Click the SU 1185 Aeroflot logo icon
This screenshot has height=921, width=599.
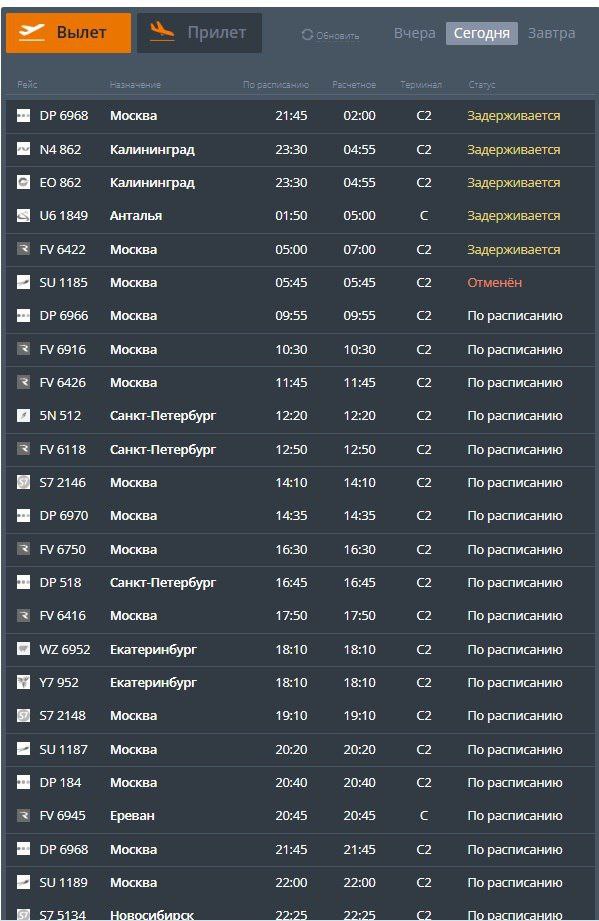pyautogui.click(x=23, y=283)
